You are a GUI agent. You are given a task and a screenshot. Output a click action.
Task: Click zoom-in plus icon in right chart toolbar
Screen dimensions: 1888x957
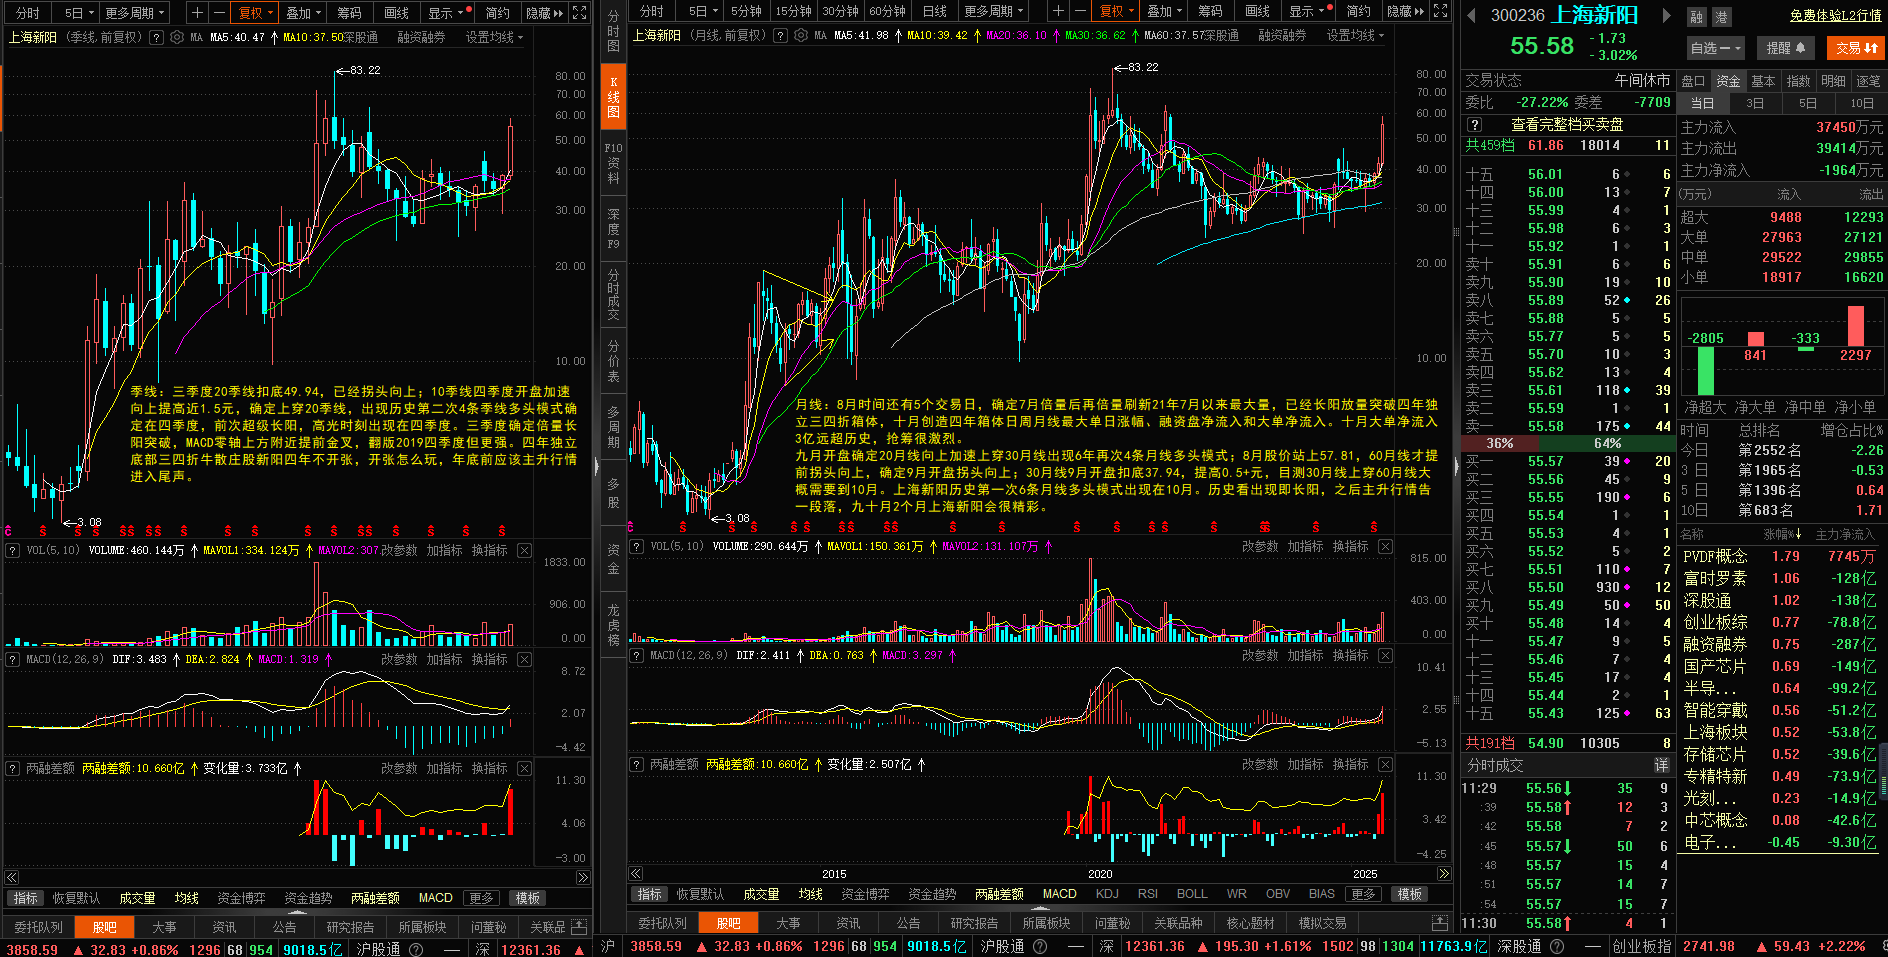[x=1058, y=11]
